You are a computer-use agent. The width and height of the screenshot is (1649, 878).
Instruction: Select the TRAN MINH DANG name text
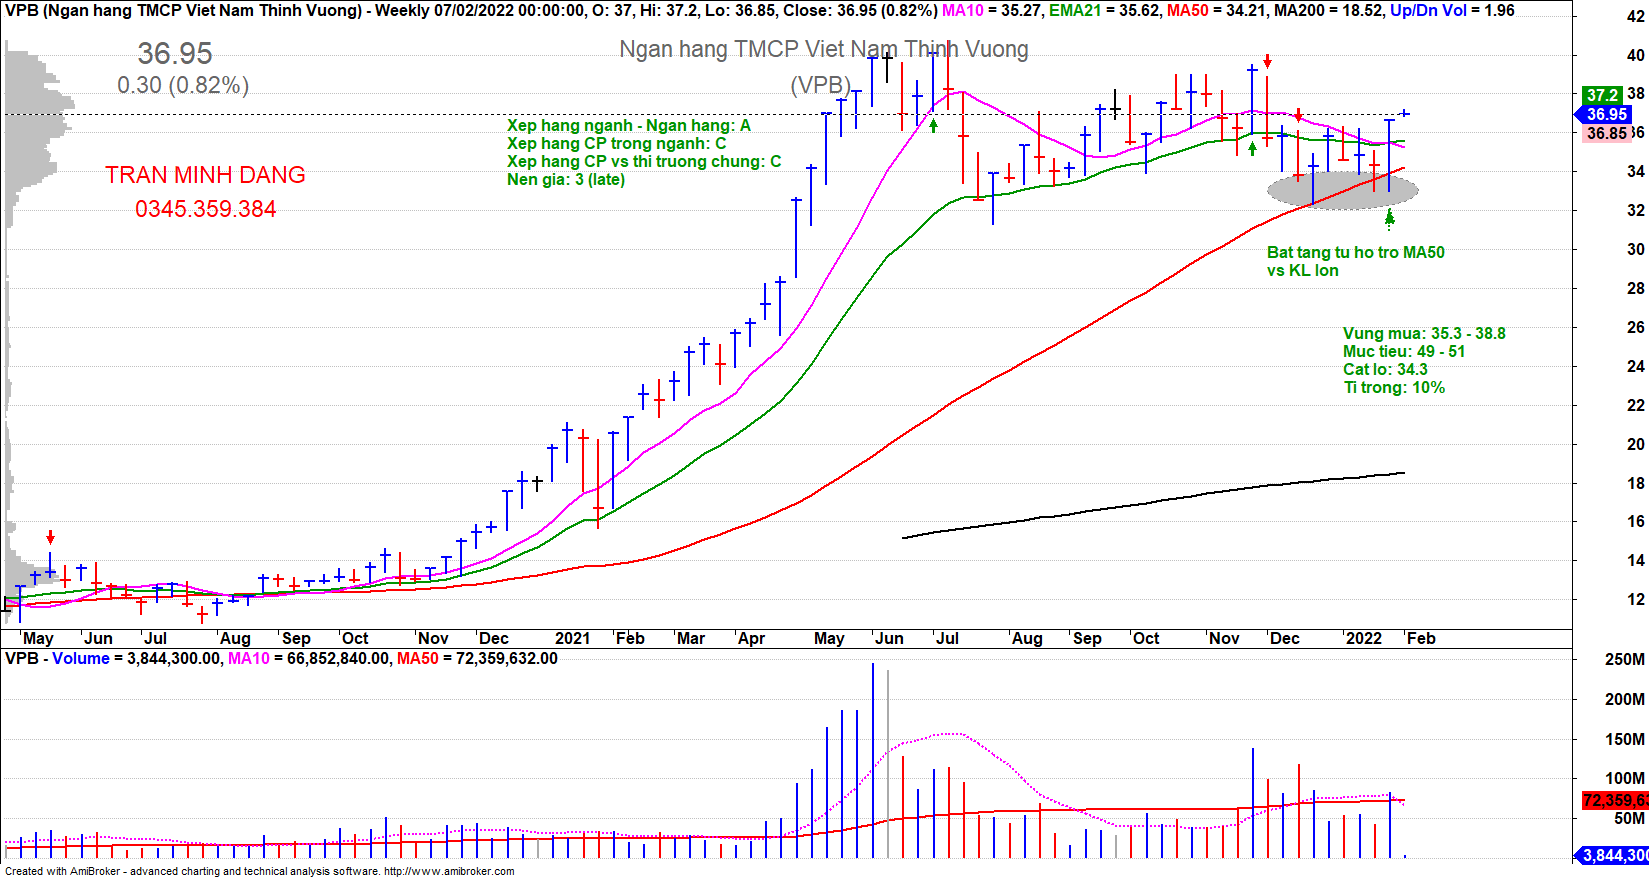(x=205, y=175)
